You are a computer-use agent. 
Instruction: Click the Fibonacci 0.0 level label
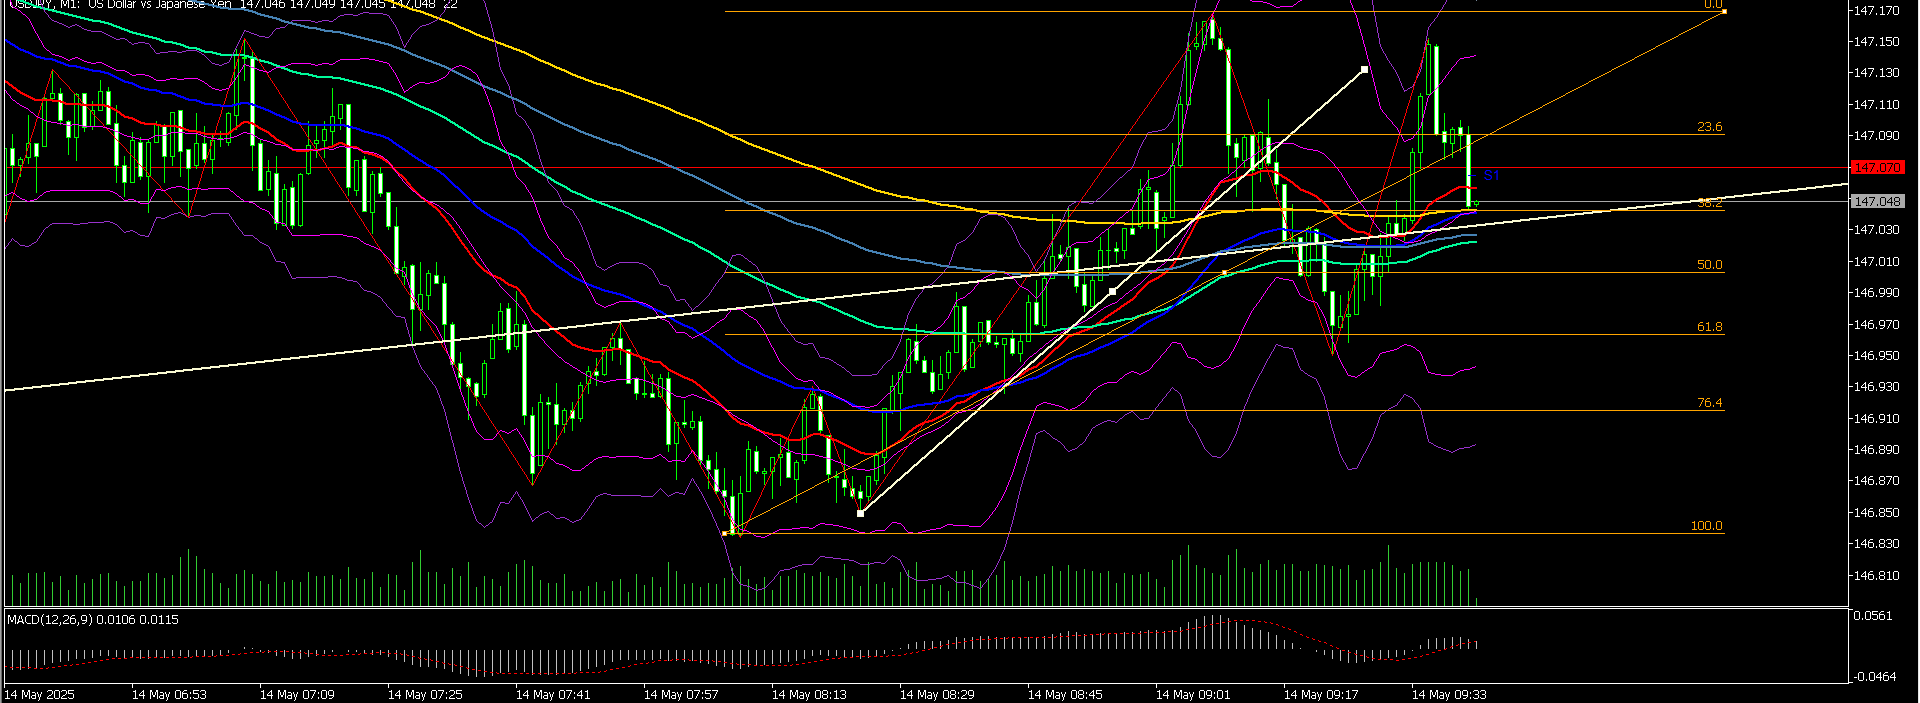click(1713, 5)
